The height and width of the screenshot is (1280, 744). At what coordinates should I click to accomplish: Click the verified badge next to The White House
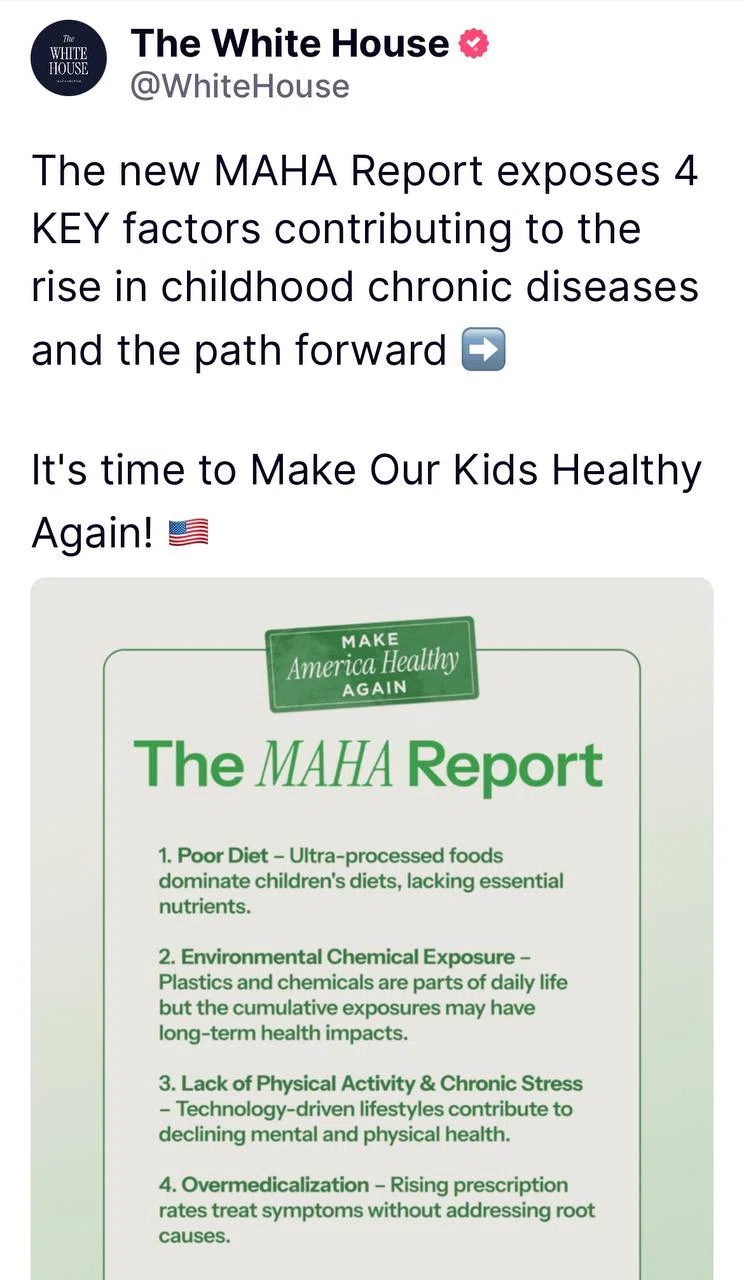473,43
